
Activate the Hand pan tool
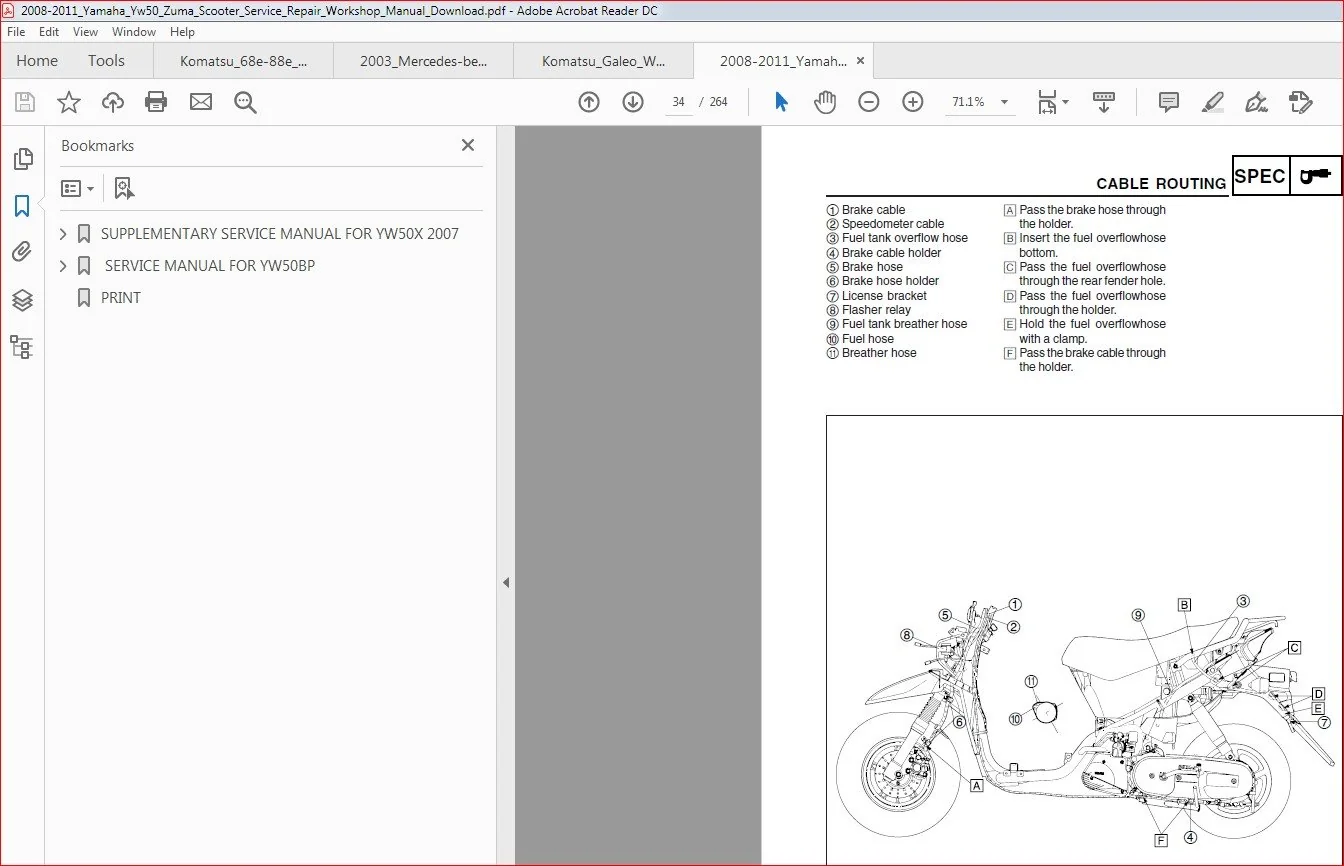[x=825, y=102]
